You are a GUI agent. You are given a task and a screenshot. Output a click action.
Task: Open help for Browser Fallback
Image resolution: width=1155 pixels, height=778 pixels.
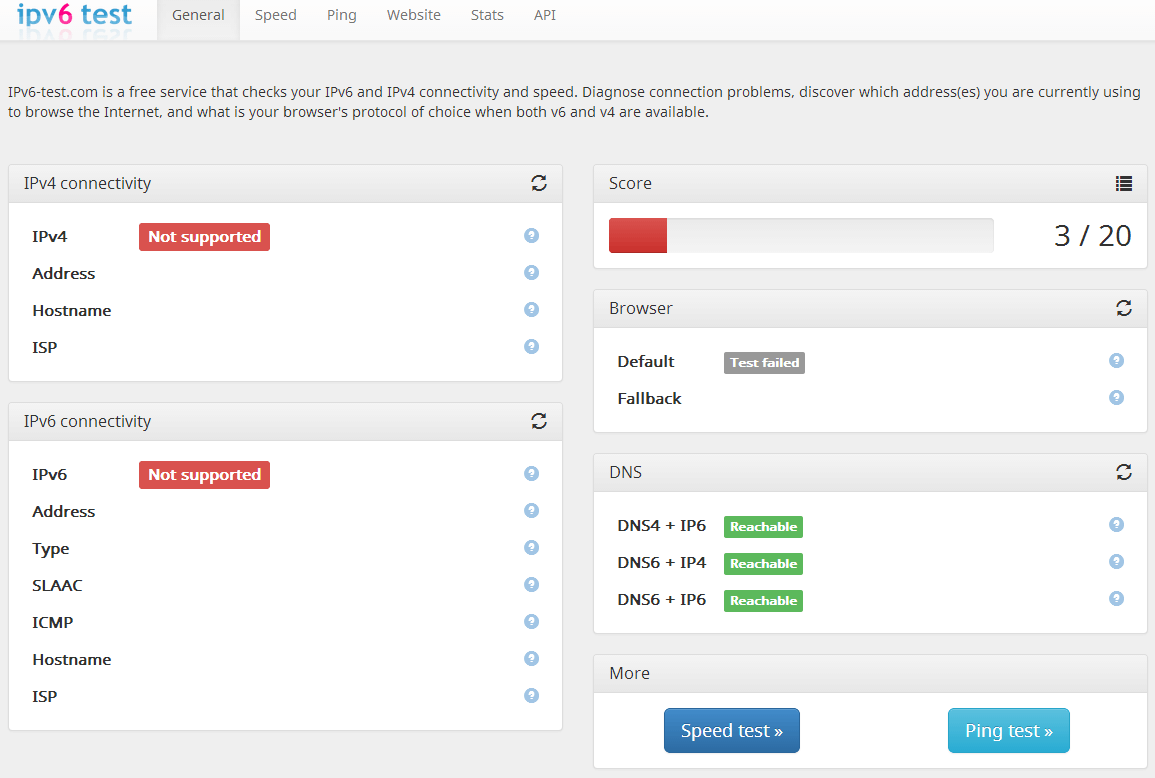[1117, 397]
